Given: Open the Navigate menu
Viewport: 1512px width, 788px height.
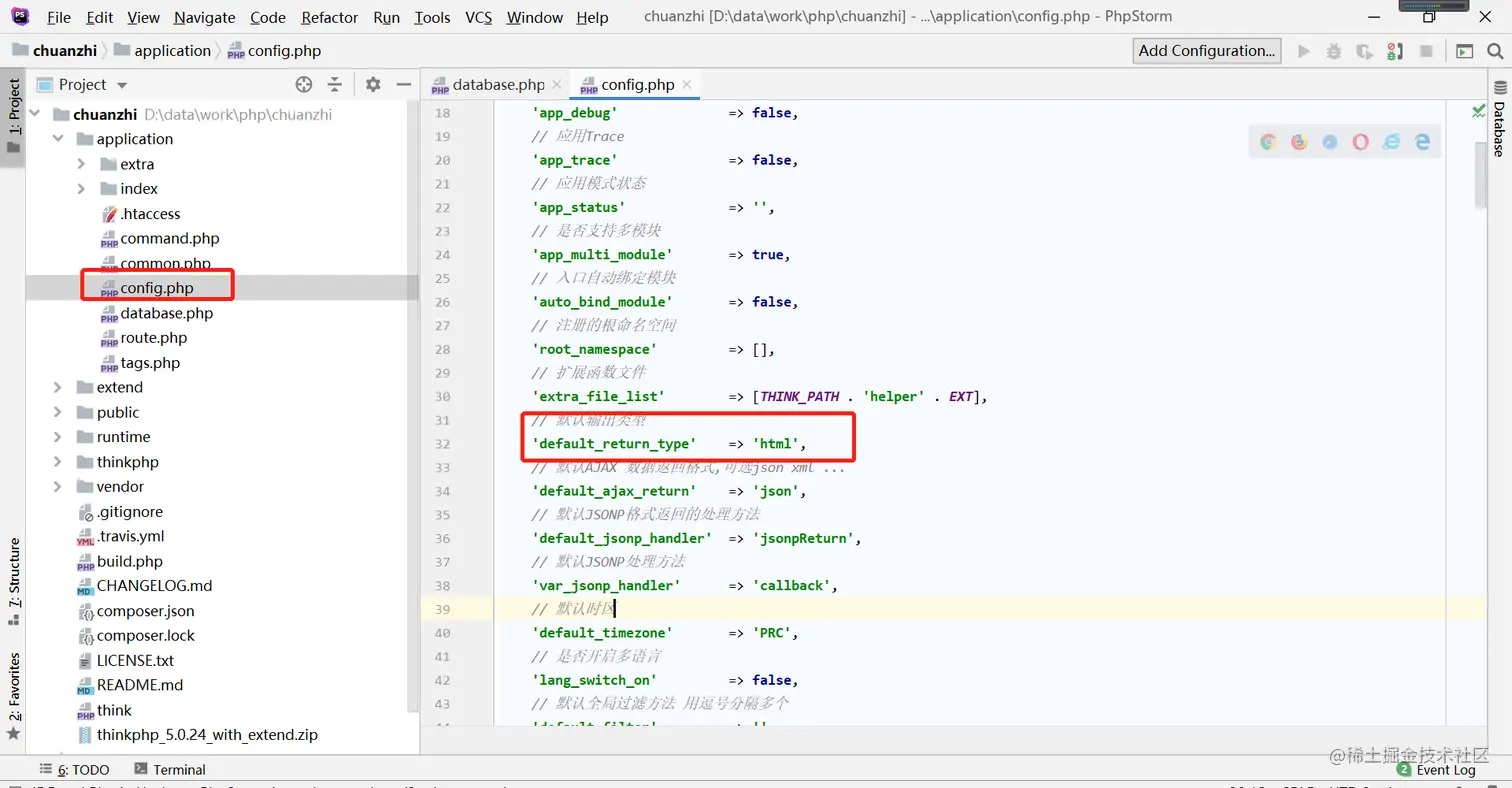Looking at the screenshot, I should 204,17.
